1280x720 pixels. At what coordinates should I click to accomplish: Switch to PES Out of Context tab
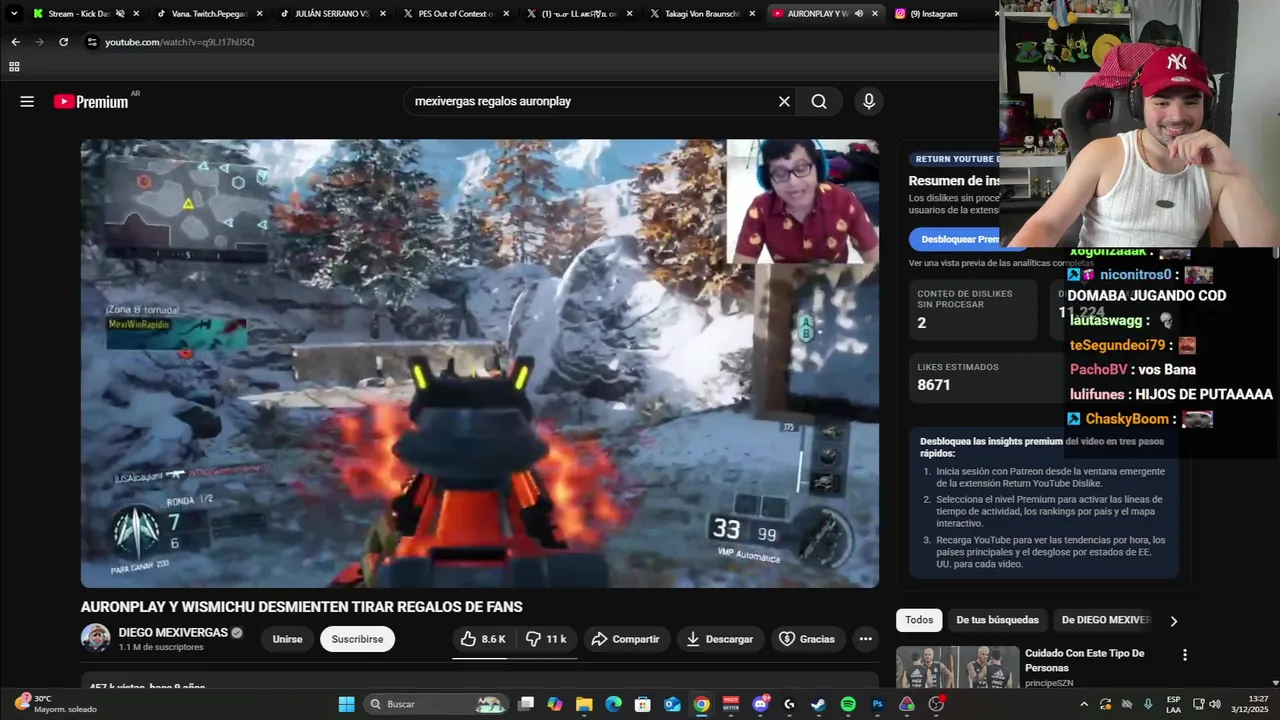(455, 14)
